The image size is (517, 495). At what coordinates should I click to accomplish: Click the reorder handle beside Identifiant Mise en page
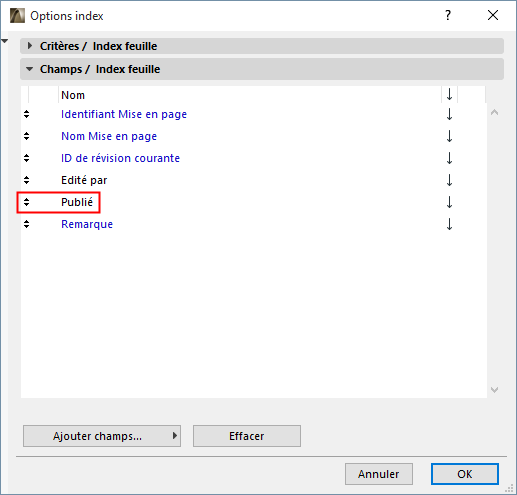point(26,114)
